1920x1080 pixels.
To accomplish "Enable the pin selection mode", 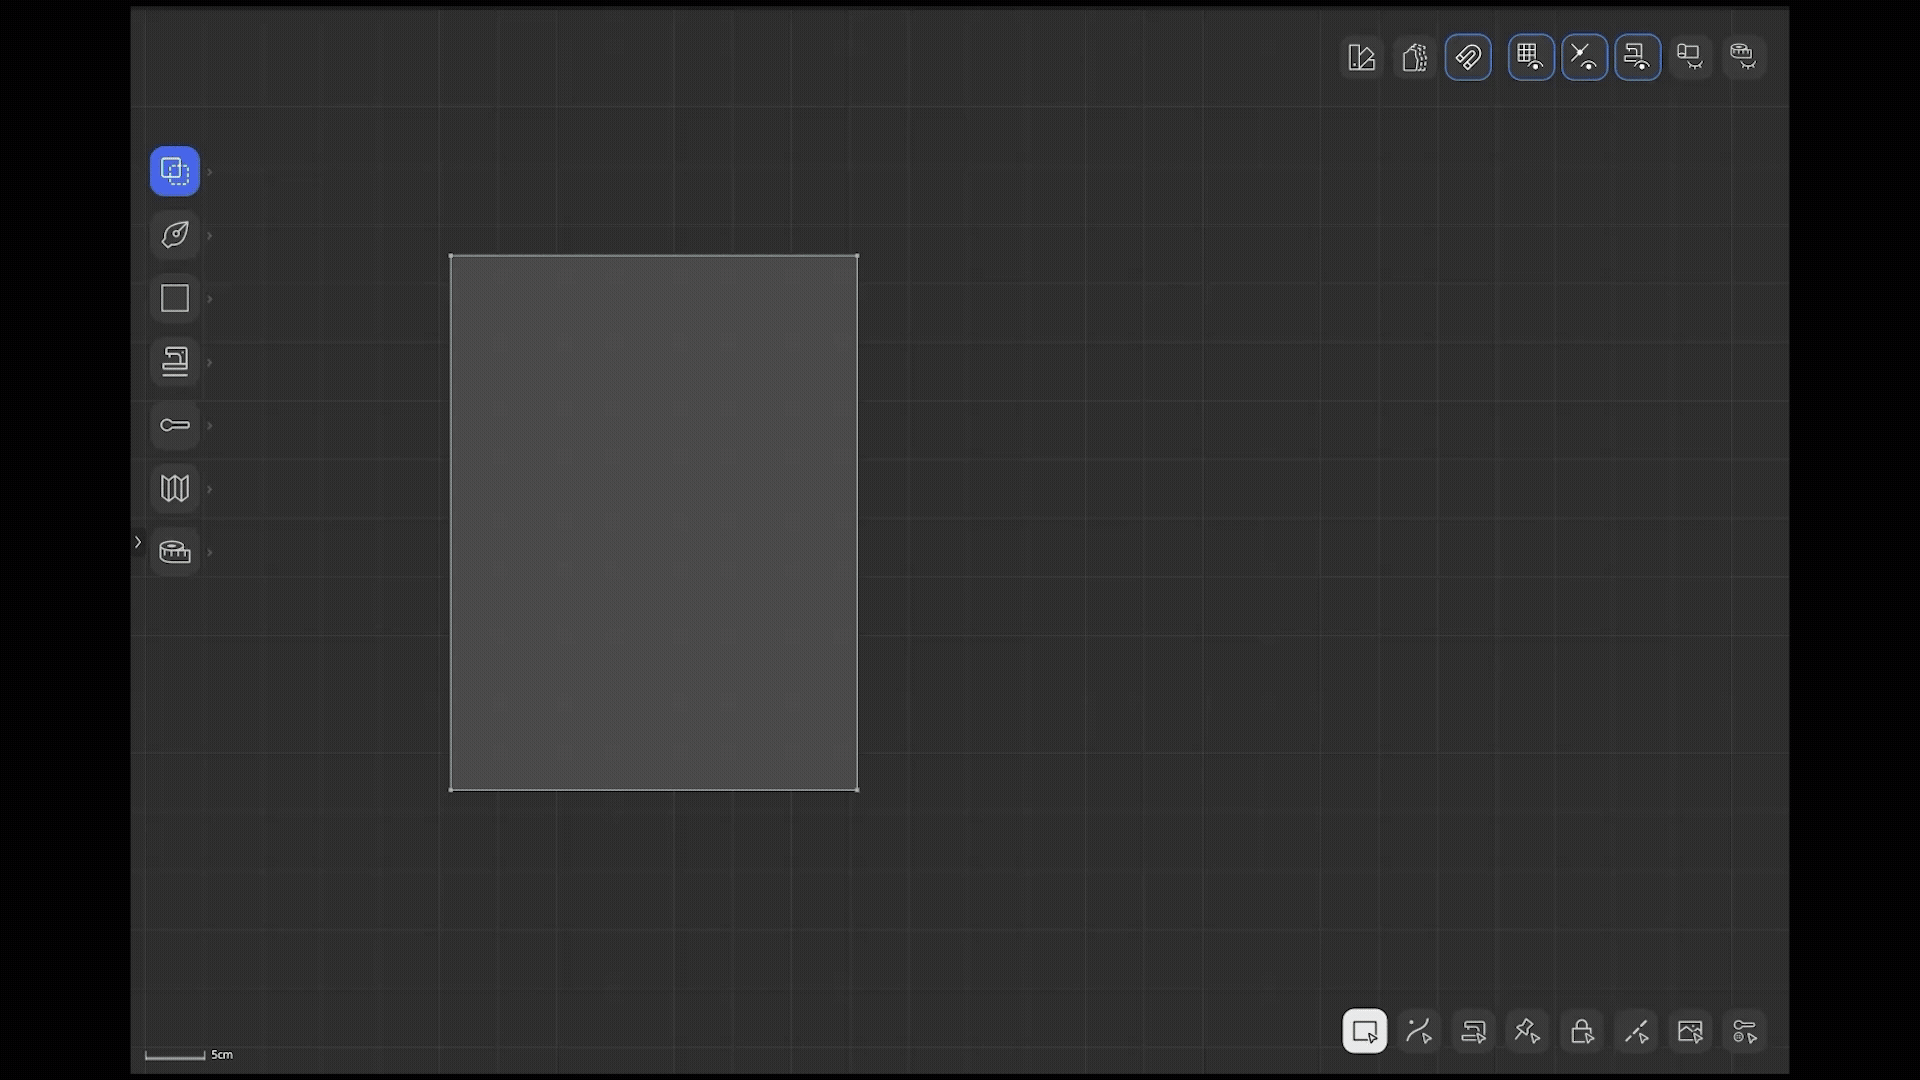I will coord(1527,1031).
